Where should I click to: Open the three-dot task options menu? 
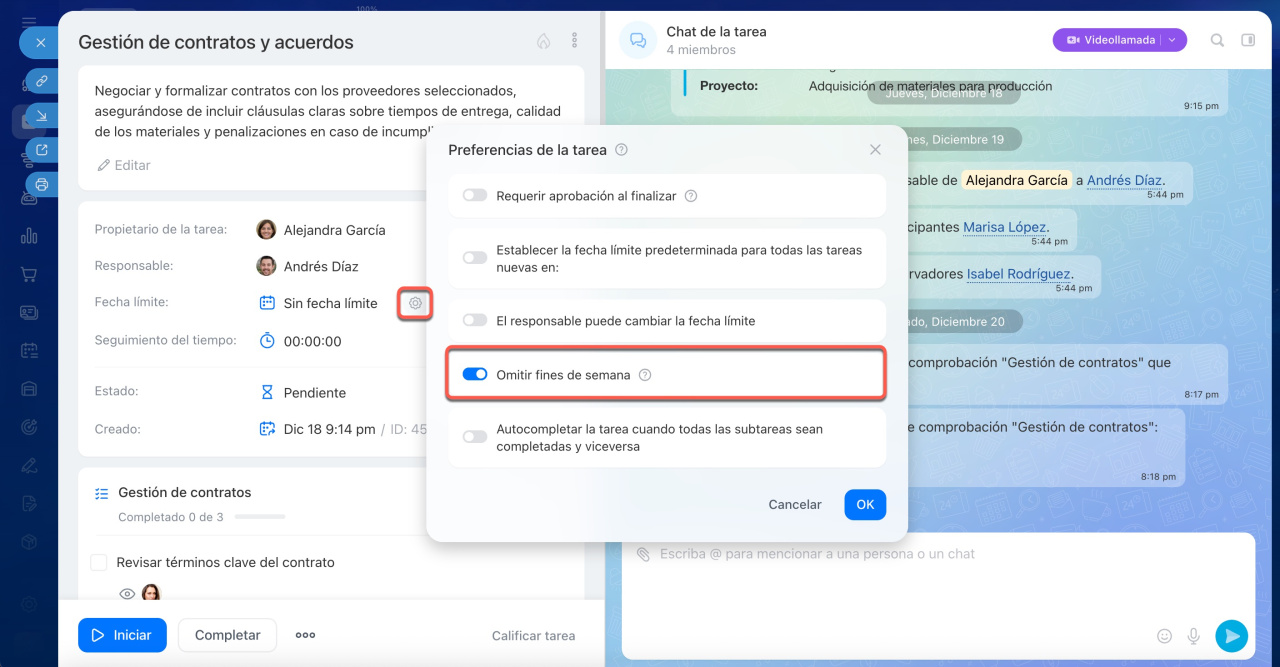[x=574, y=41]
